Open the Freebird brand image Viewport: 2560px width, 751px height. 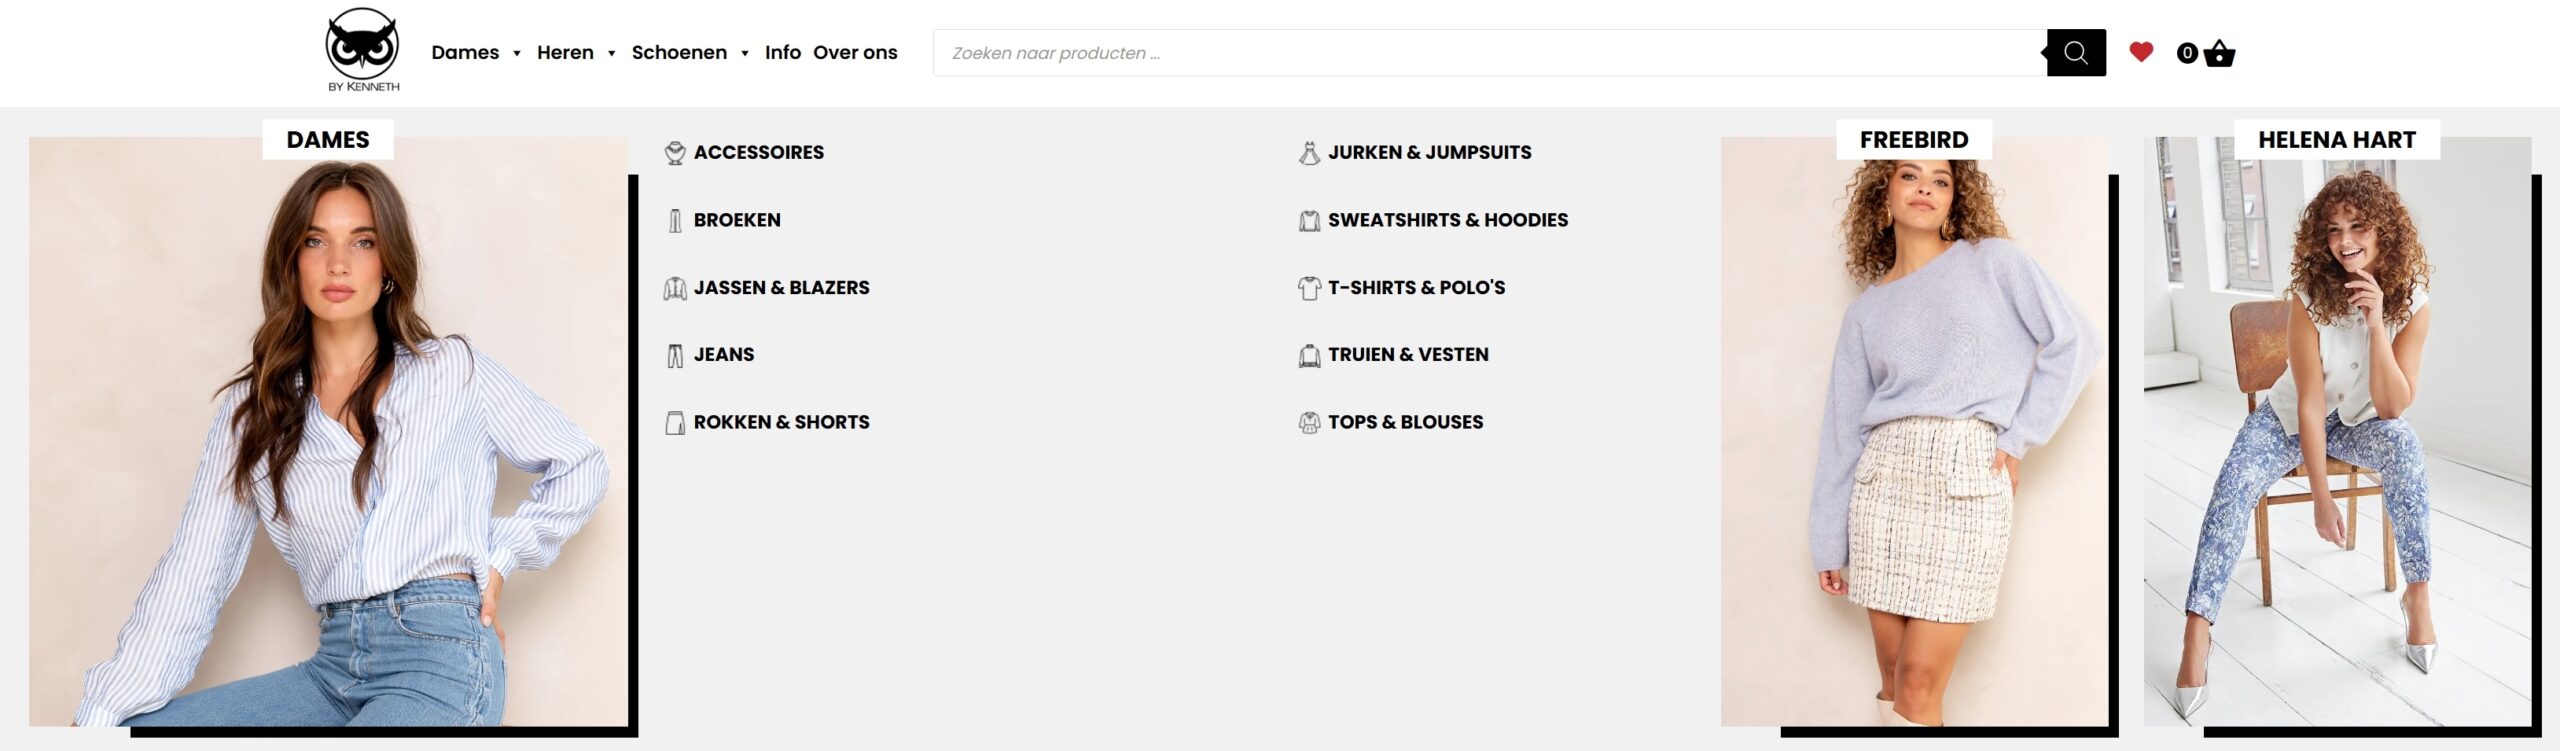tap(1914, 431)
